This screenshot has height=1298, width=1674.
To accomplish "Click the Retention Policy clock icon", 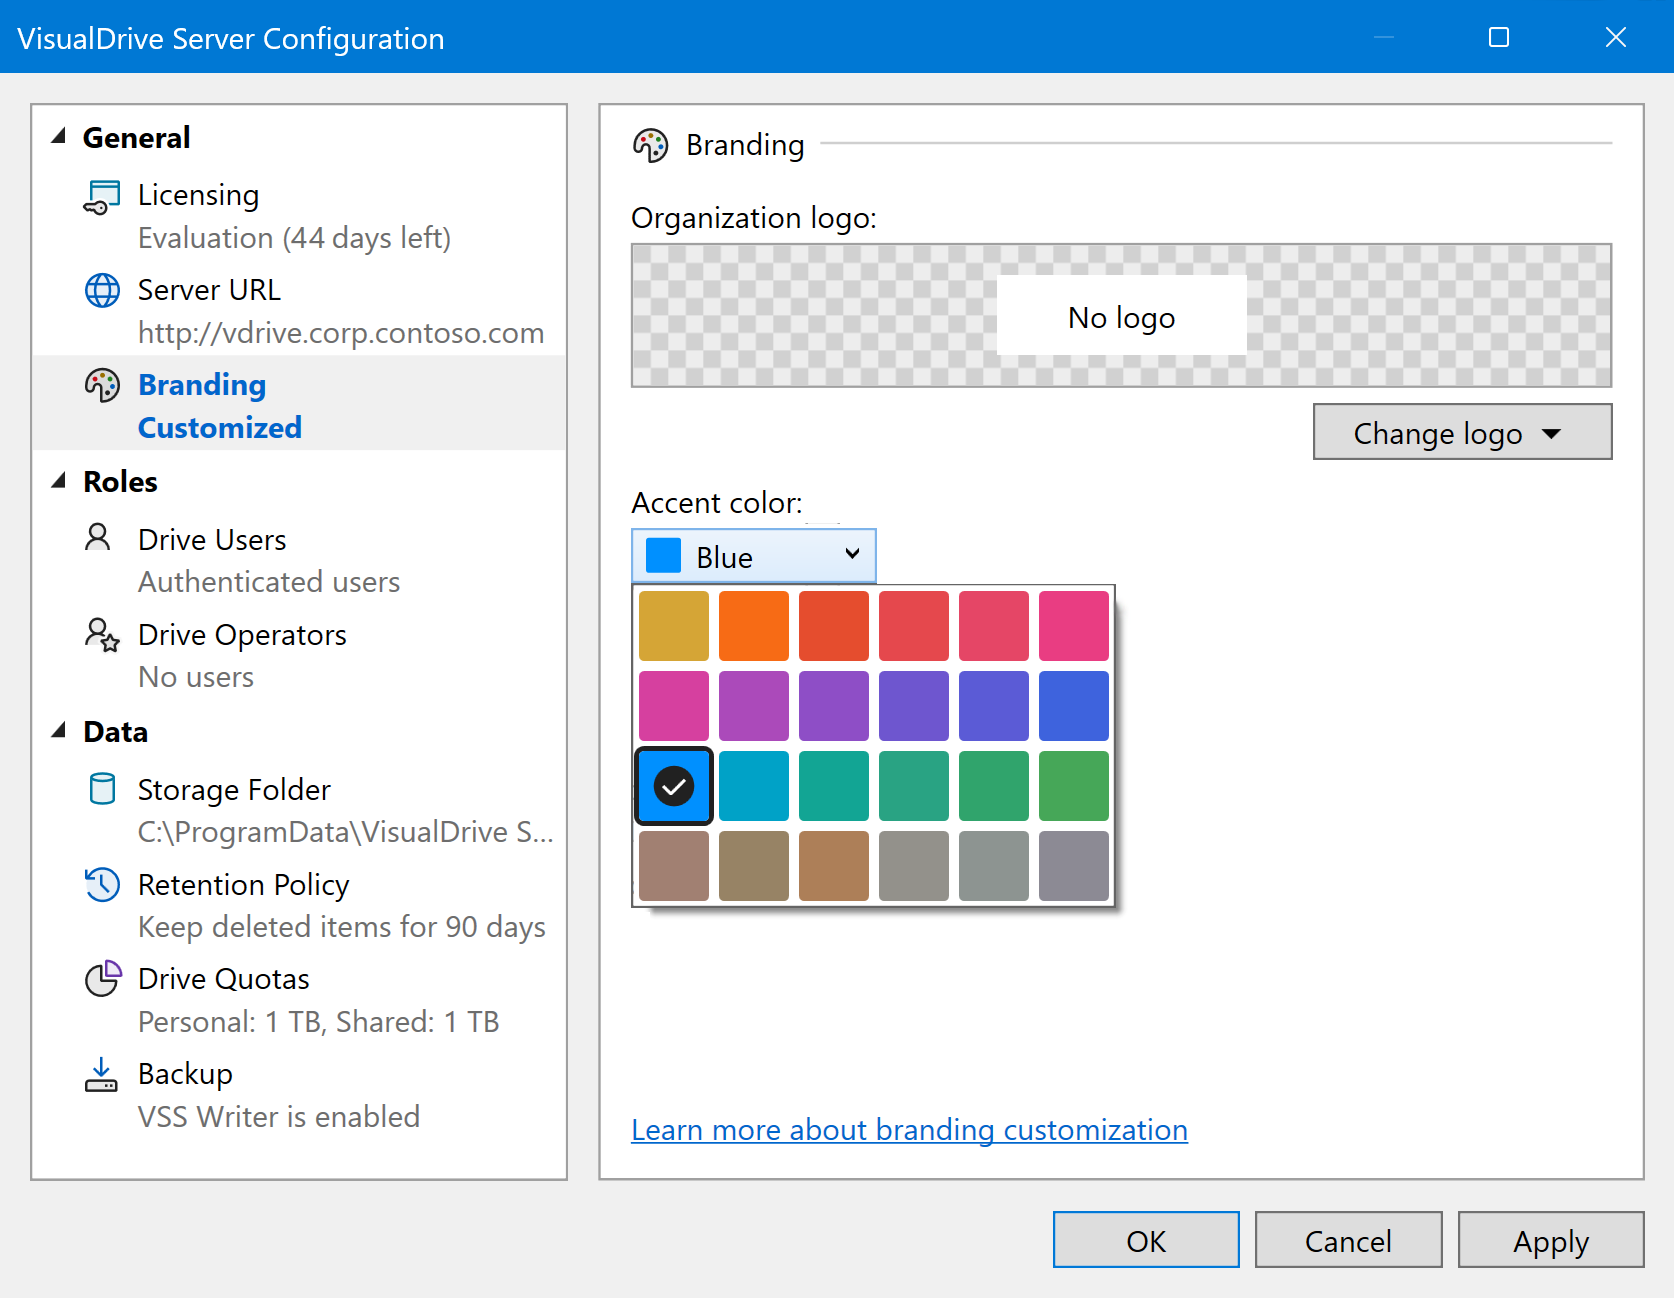I will (x=102, y=885).
